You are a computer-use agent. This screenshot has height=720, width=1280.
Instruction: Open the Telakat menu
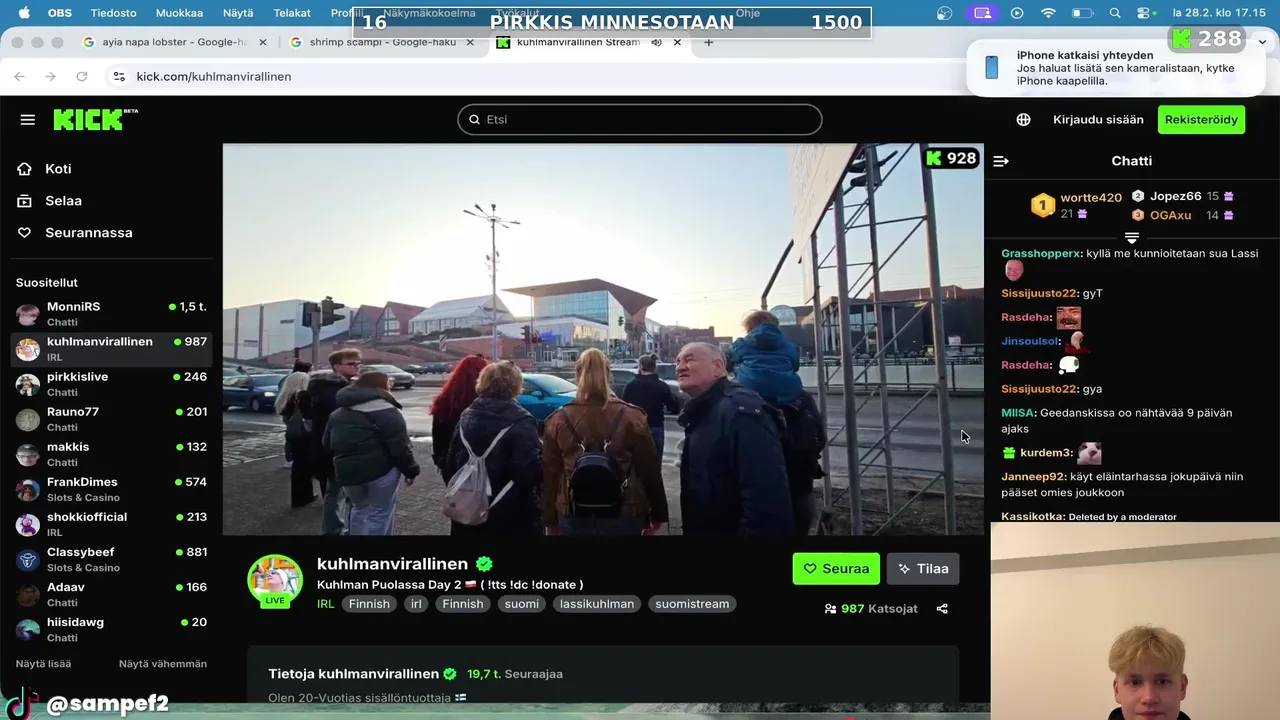pos(293,13)
